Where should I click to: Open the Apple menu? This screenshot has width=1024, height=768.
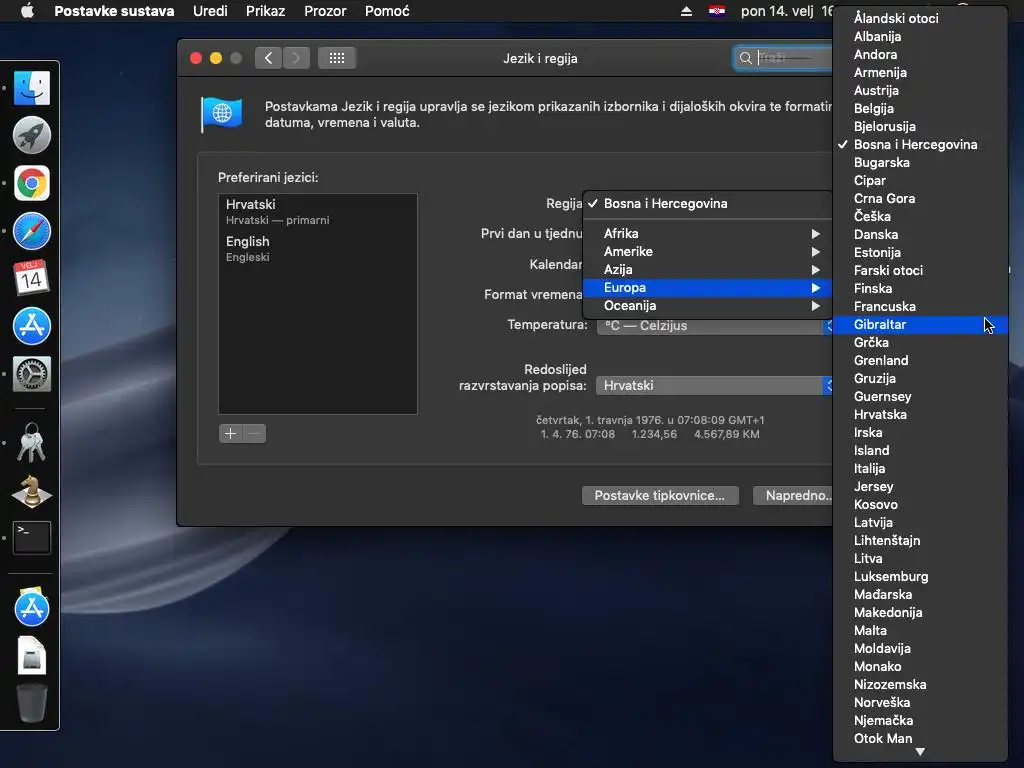[27, 11]
